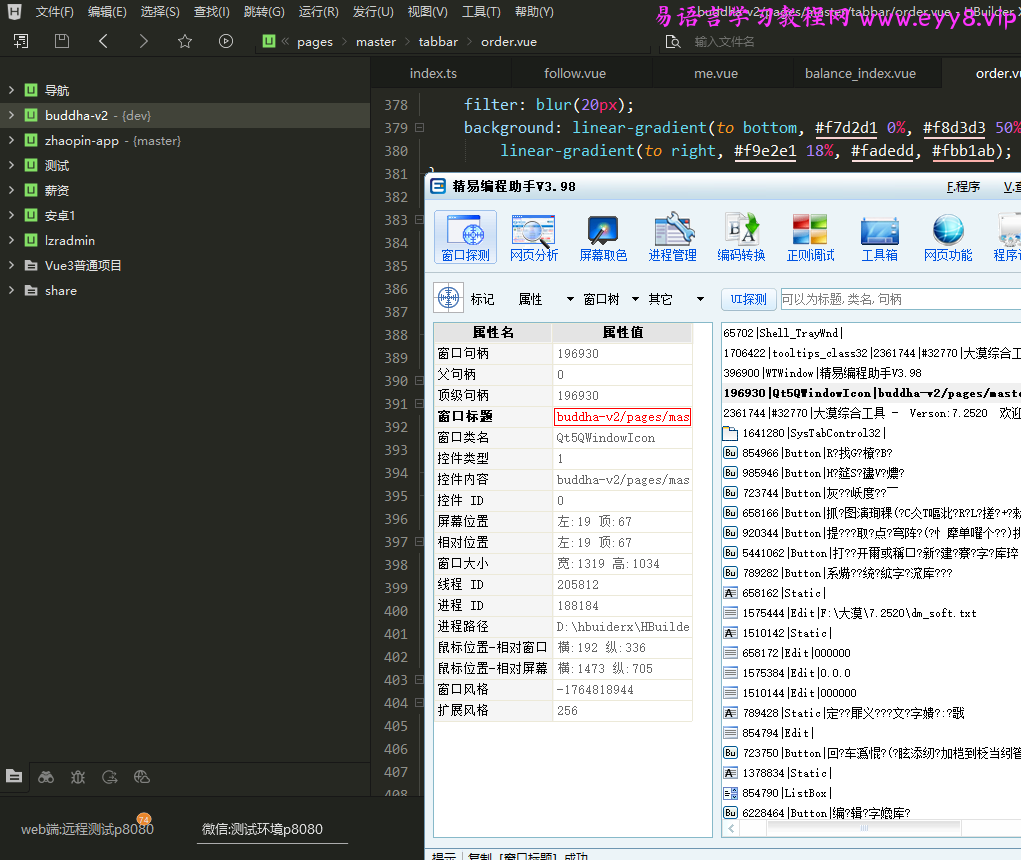Image resolution: width=1021 pixels, height=860 pixels.
Task: Click the star bookmark icon in toolbar
Action: pos(184,41)
